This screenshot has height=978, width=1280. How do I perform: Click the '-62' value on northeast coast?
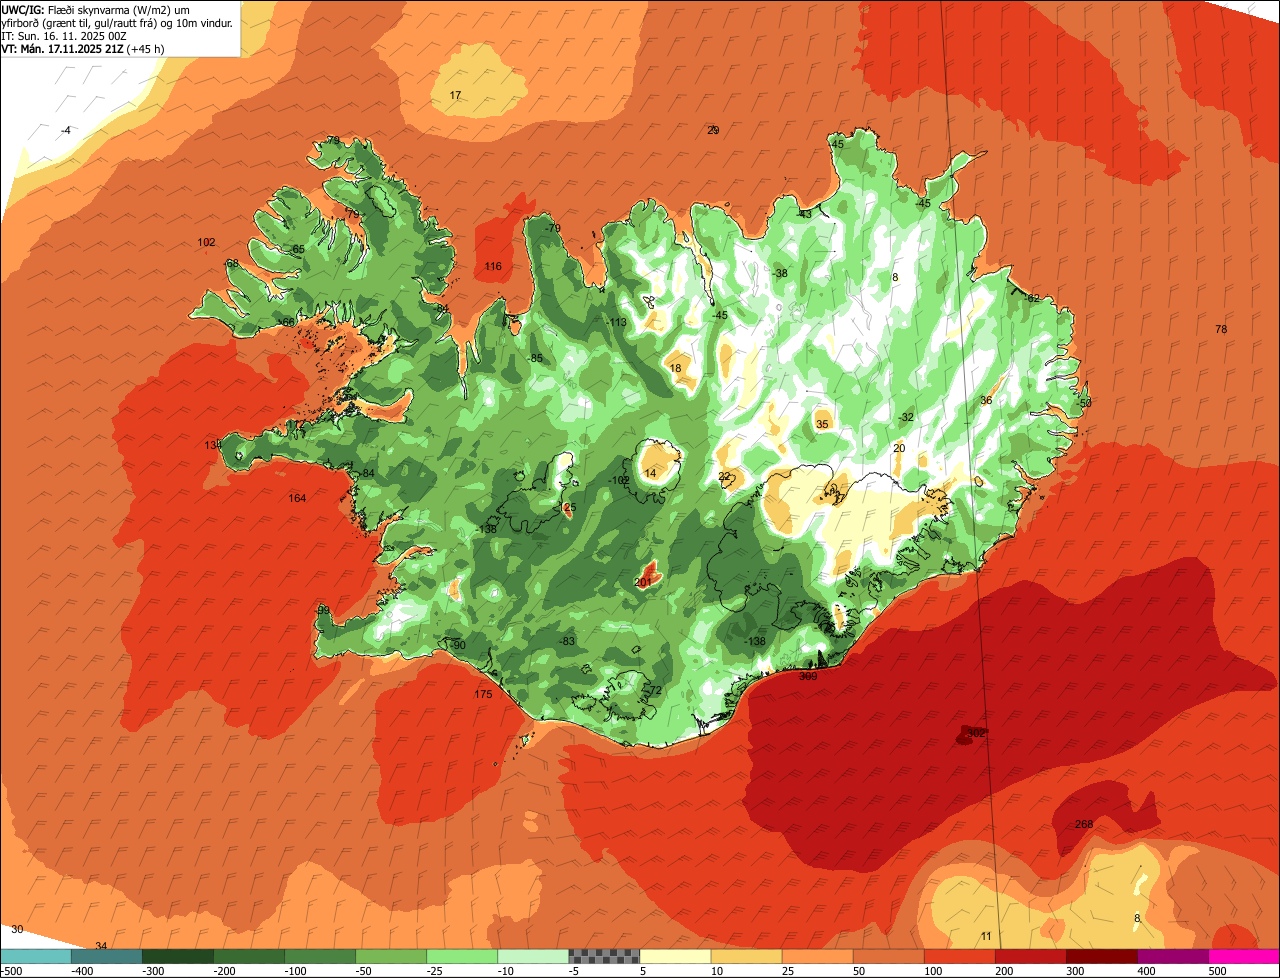(x=1032, y=298)
